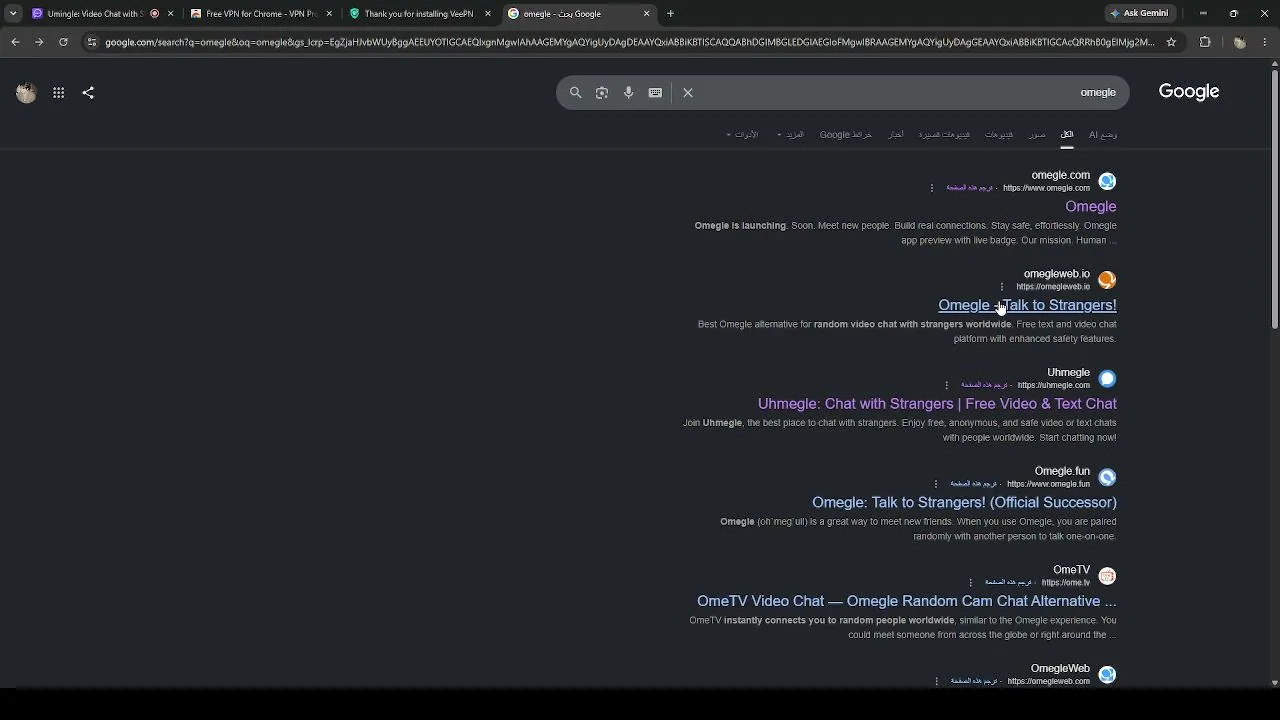Screen dimensions: 1280x720
Task: Click the browser forward arrow
Action: point(39,42)
